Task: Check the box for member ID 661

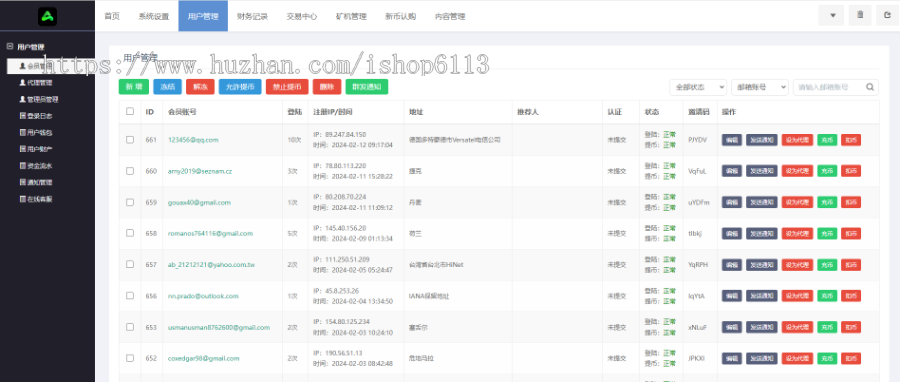Action: click(130, 139)
